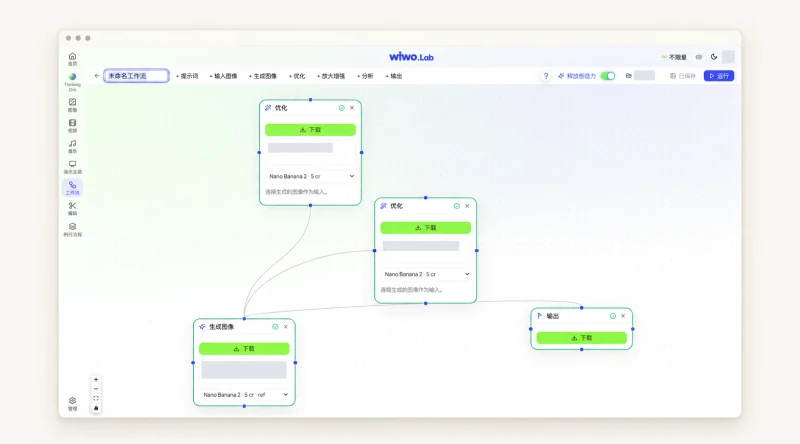The image size is (800, 444).
Task: Click status check icon on output node
Action: tap(613, 316)
